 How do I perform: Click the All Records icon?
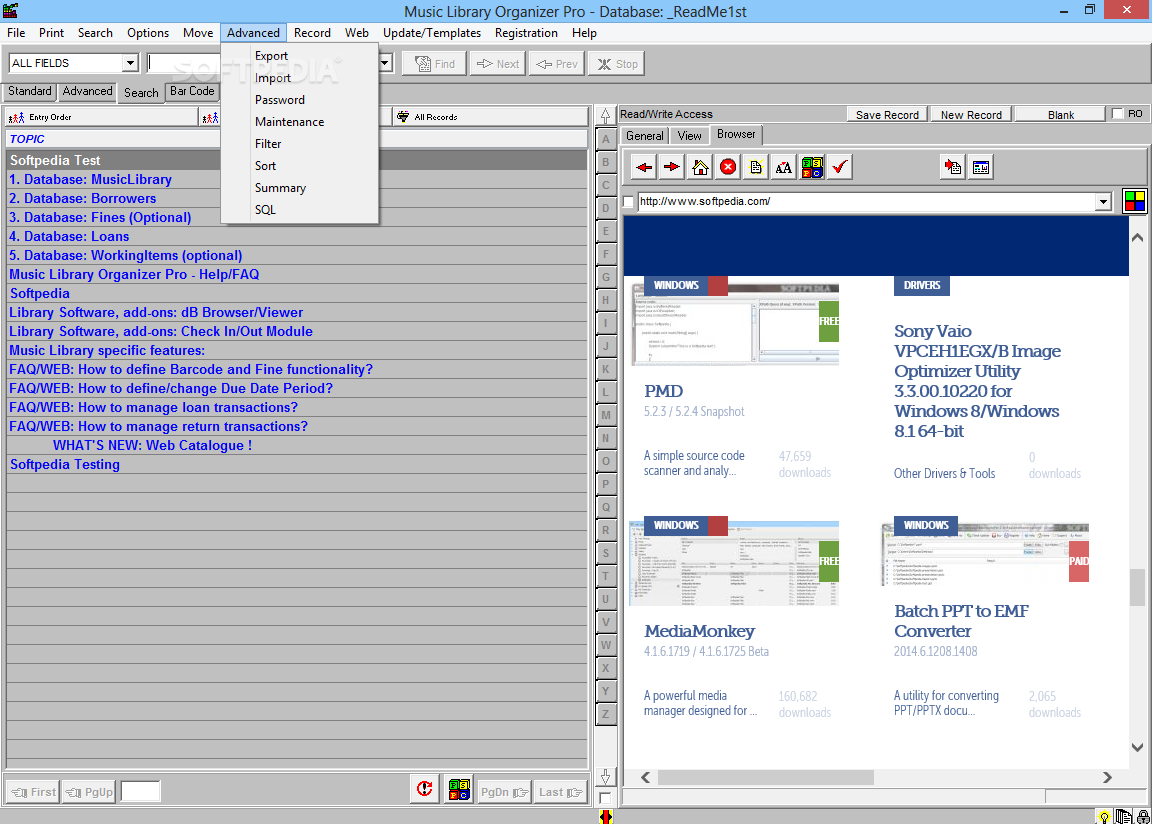[403, 117]
